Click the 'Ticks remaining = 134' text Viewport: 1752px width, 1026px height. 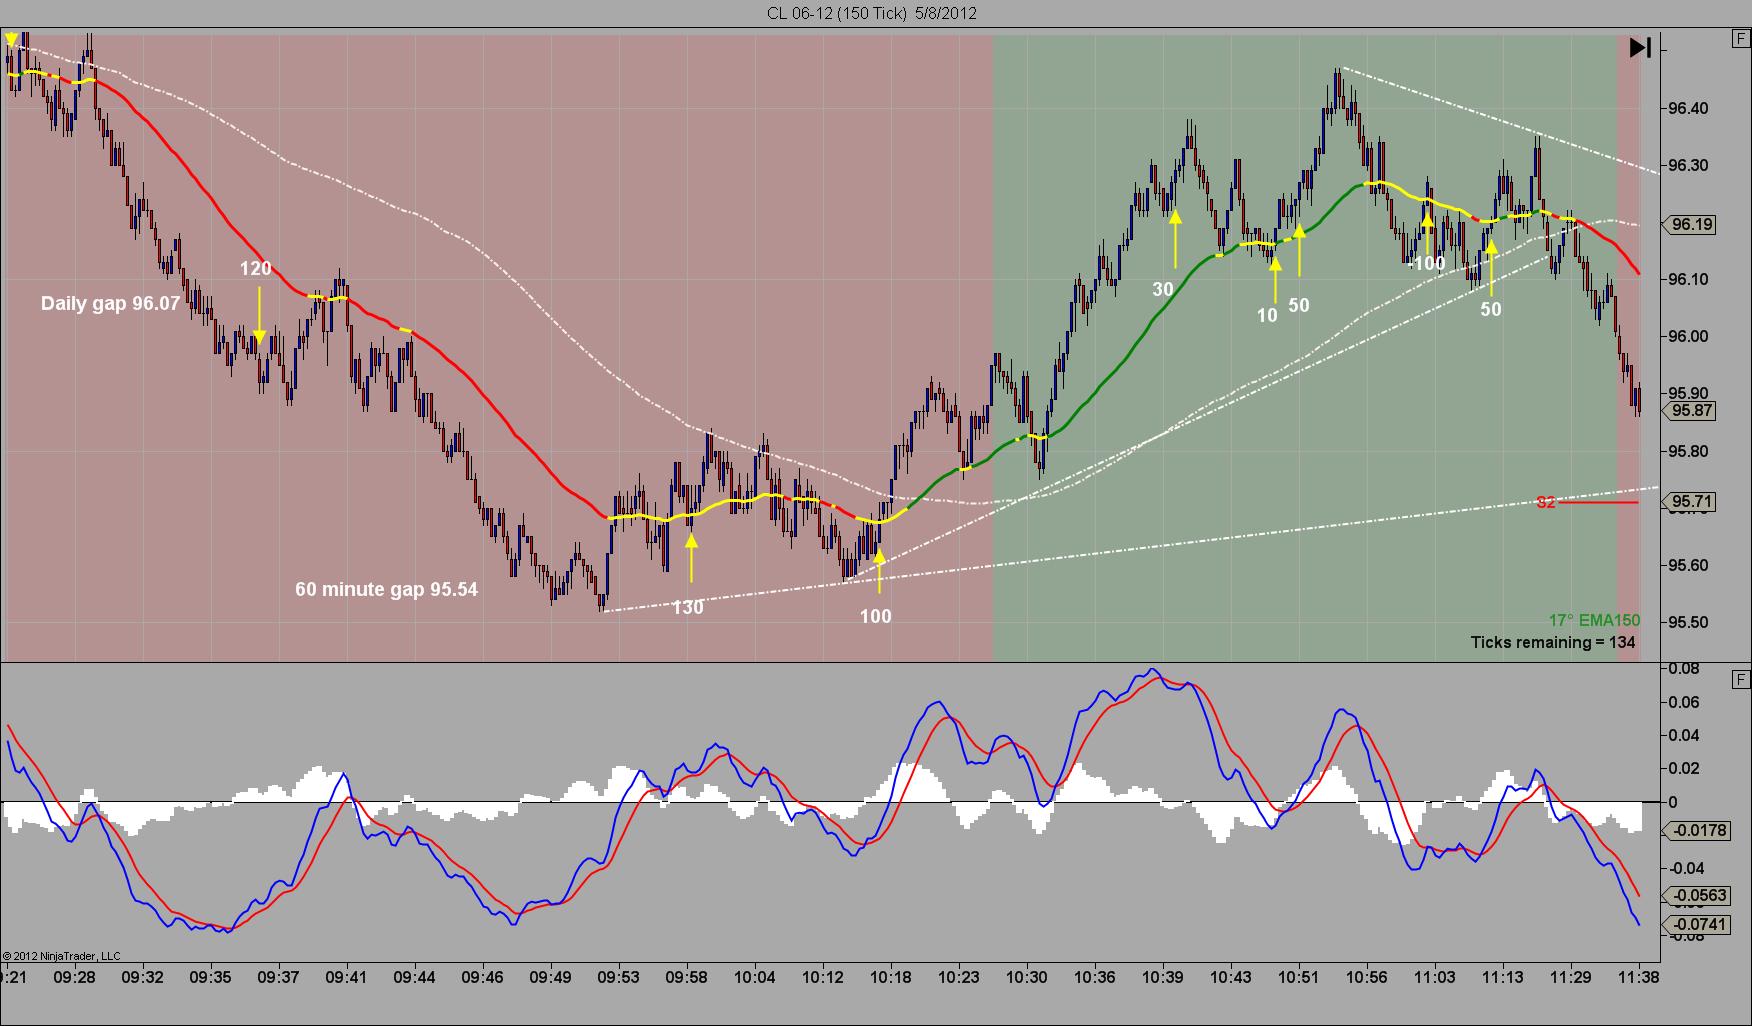(1553, 642)
